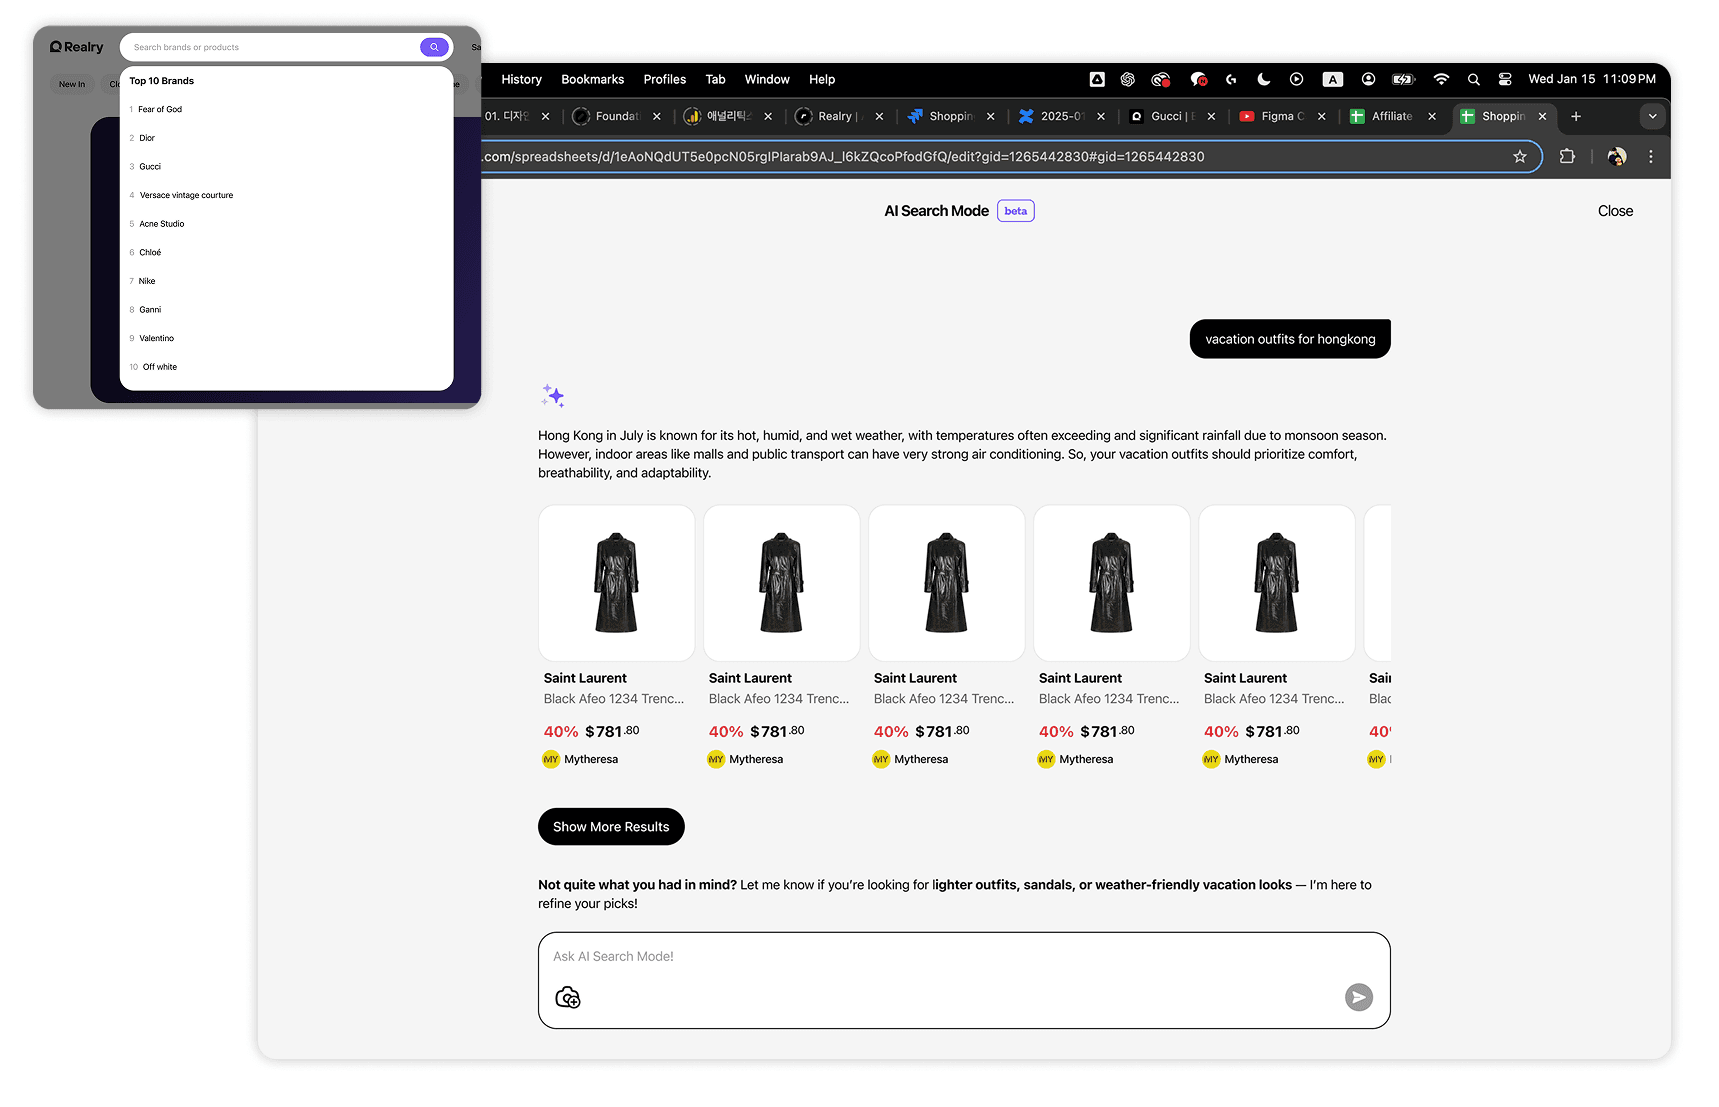
Task: Close the AI Search Mode panel
Action: 1615,211
